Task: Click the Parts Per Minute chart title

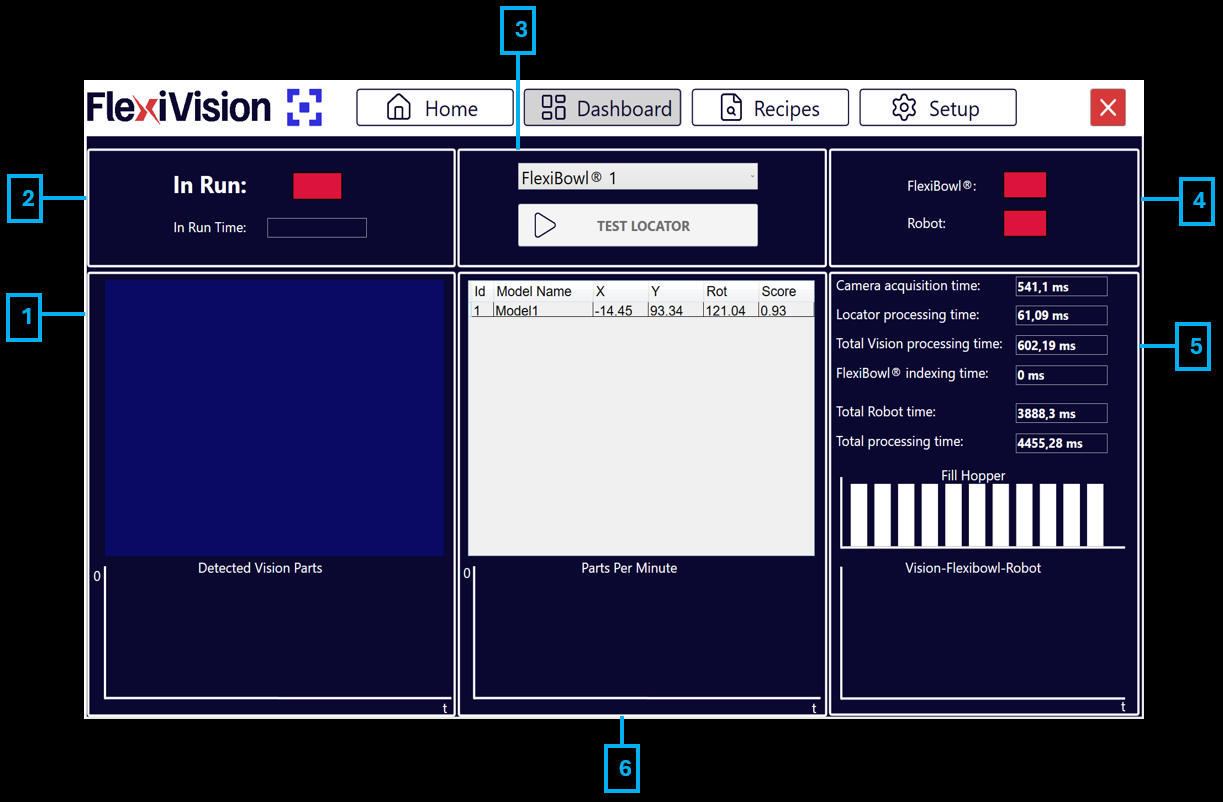Action: point(629,568)
